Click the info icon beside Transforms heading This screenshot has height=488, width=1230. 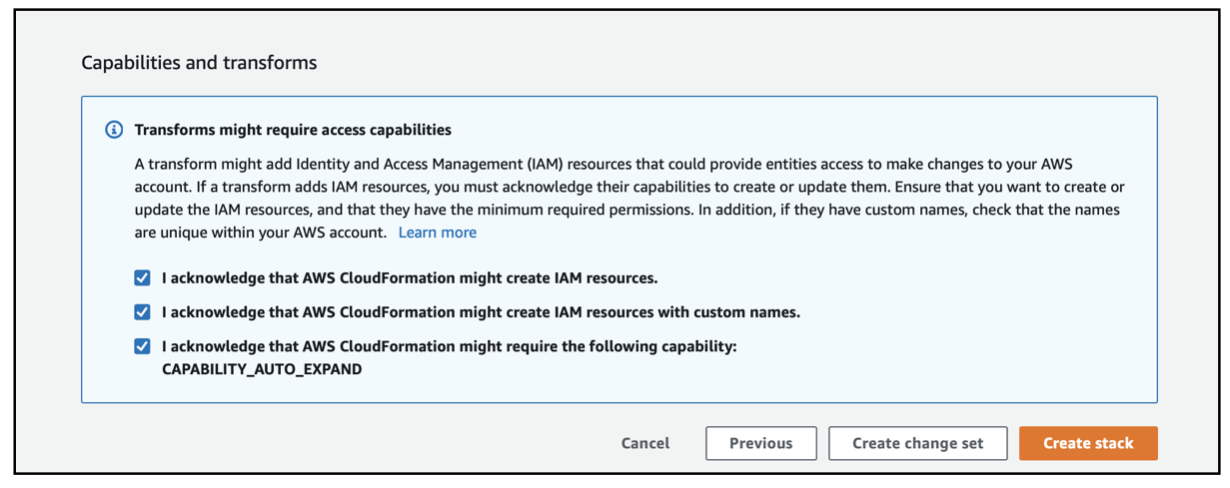pyautogui.click(x=113, y=130)
